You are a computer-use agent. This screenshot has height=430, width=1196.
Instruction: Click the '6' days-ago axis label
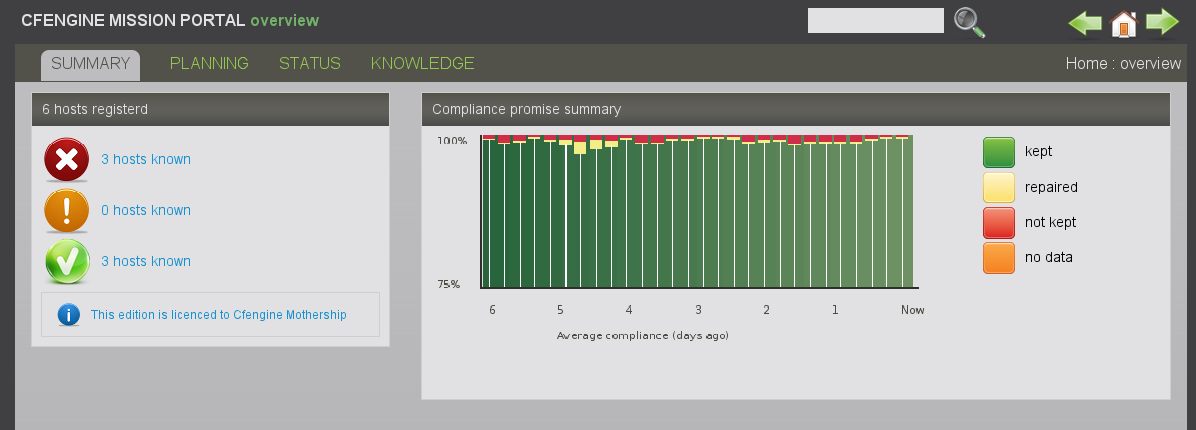click(492, 310)
